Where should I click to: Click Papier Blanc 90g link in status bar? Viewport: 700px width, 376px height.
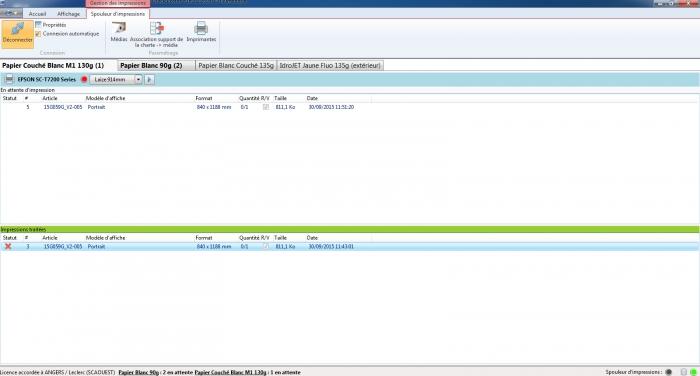tap(139, 372)
